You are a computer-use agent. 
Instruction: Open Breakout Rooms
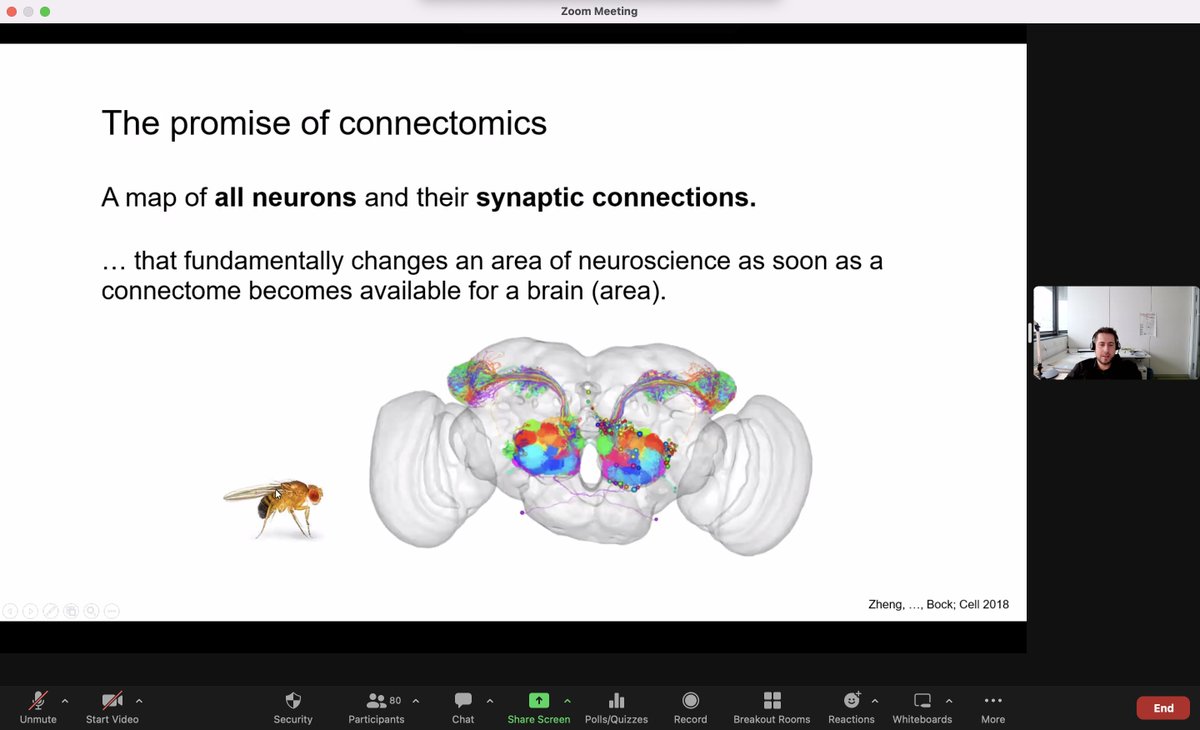click(x=772, y=707)
